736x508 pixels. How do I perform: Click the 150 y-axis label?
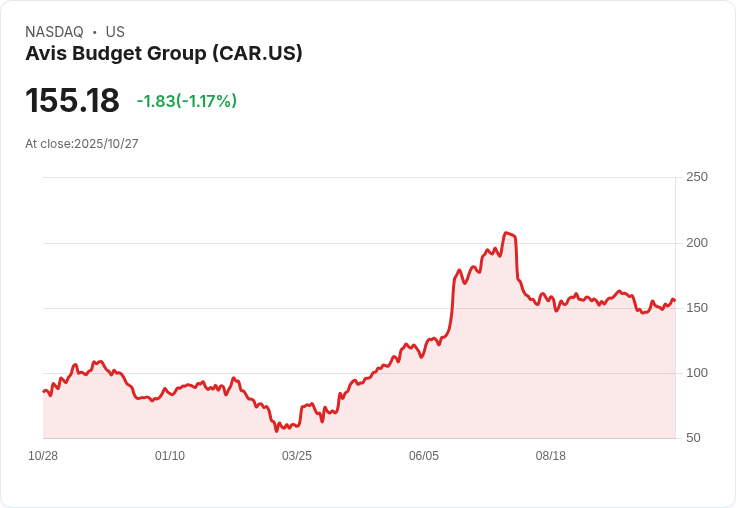[x=696, y=308]
